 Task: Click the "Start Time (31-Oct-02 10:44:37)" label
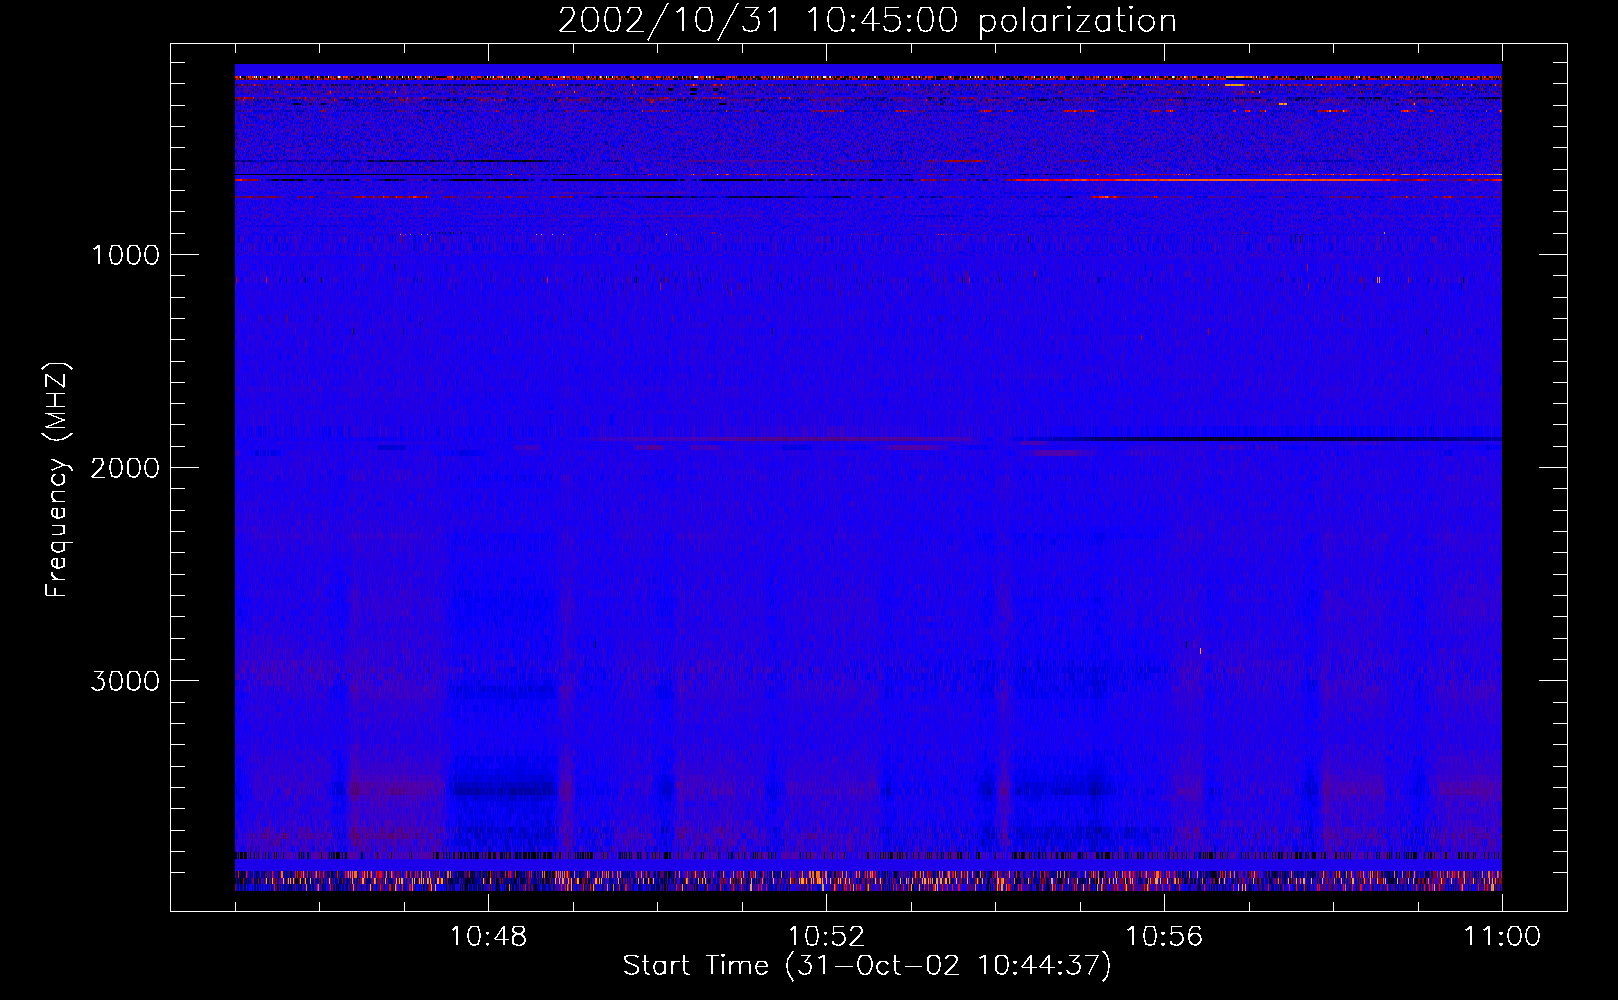867,966
